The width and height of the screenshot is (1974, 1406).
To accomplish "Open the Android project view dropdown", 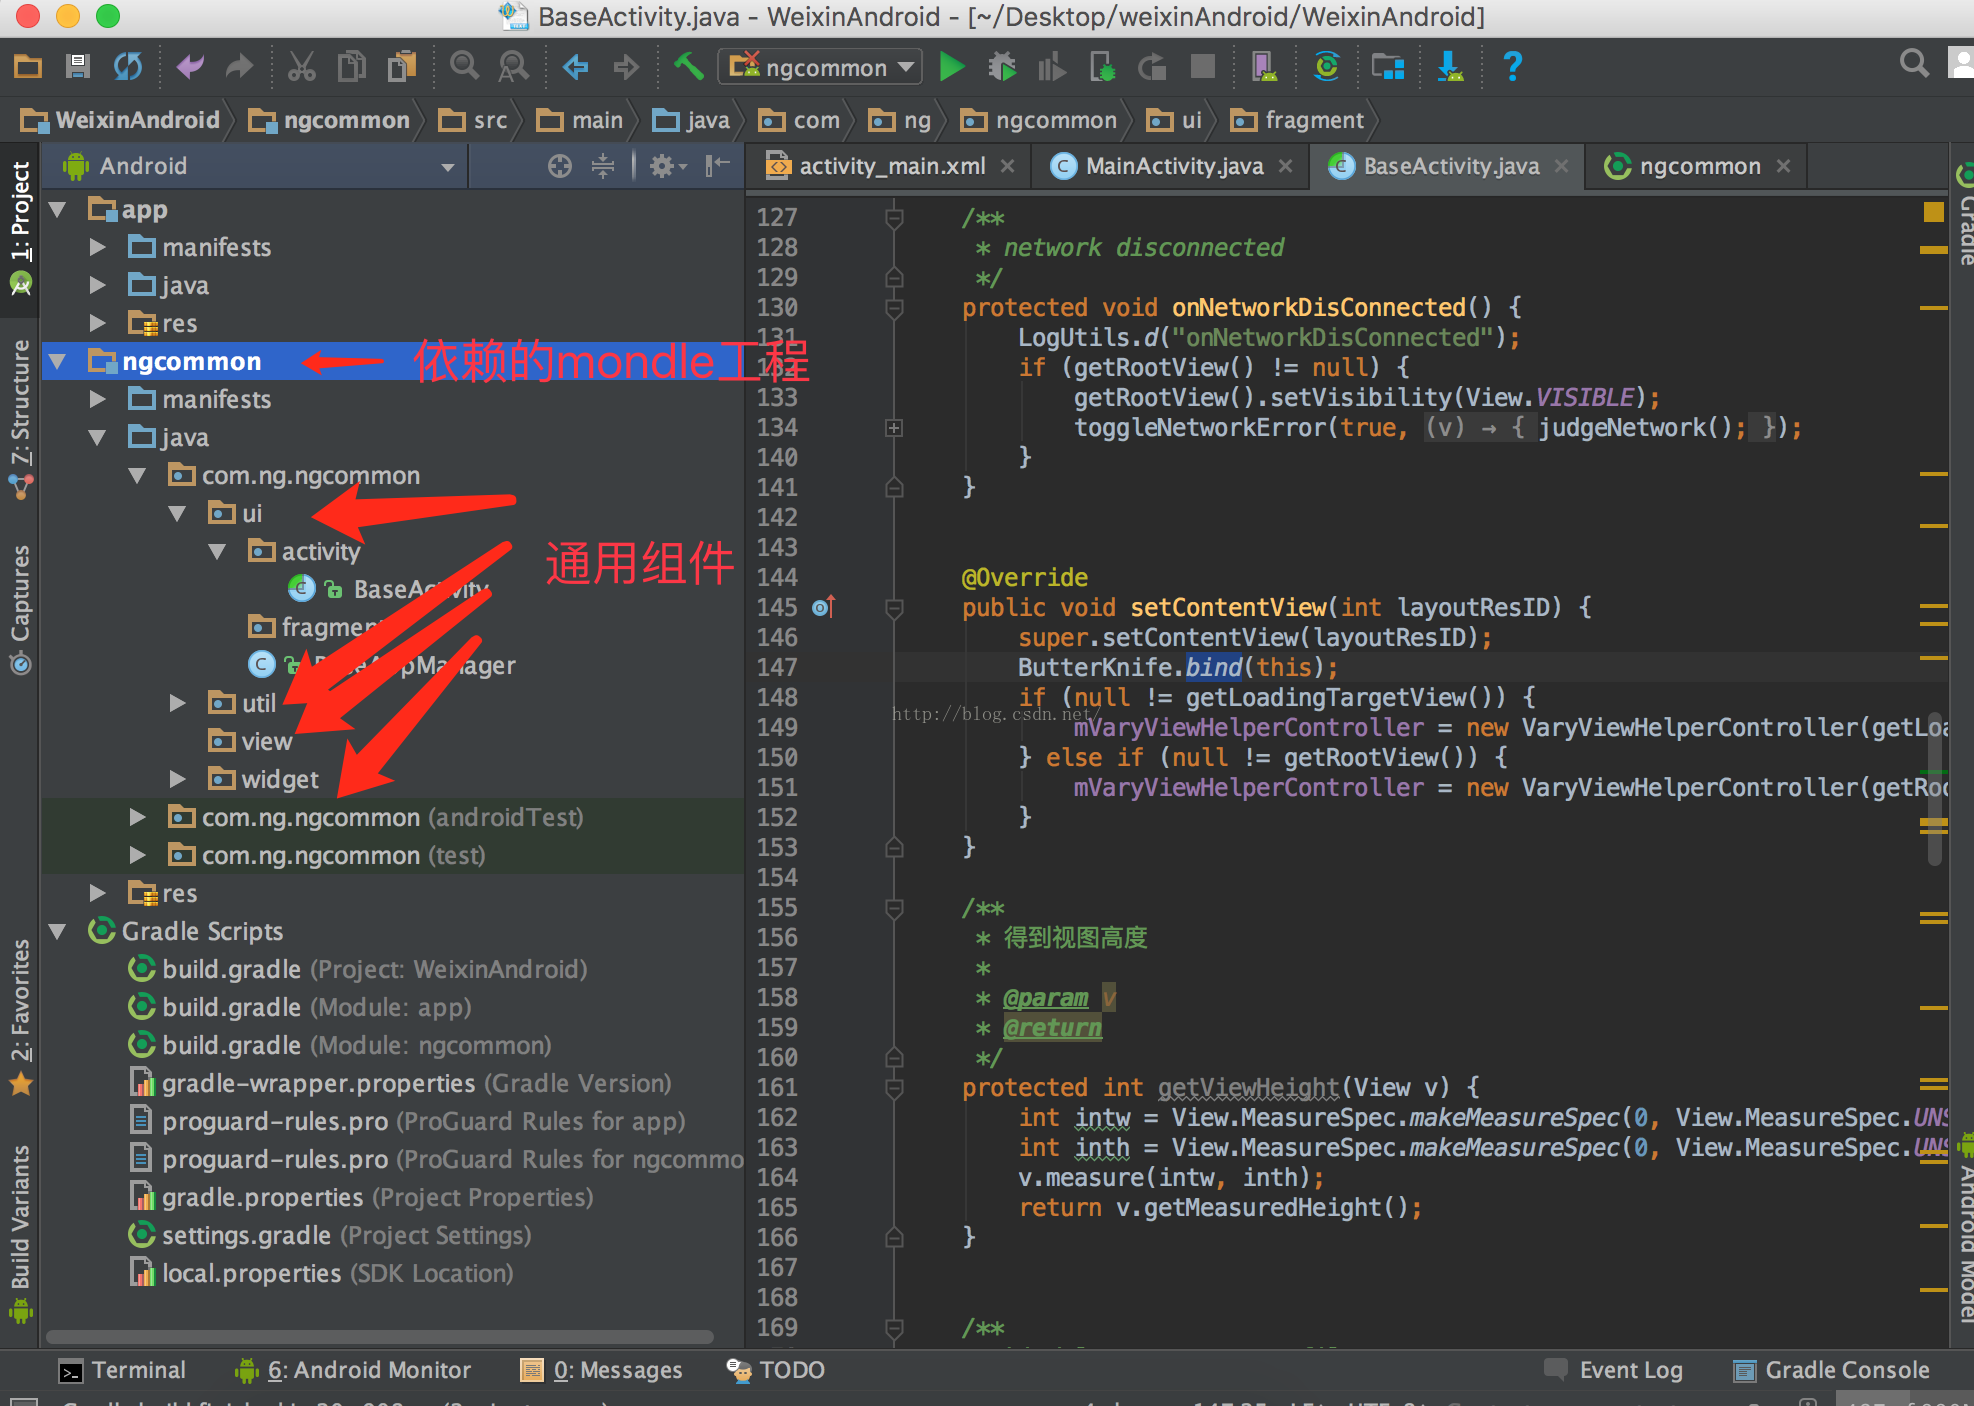I will (x=447, y=166).
